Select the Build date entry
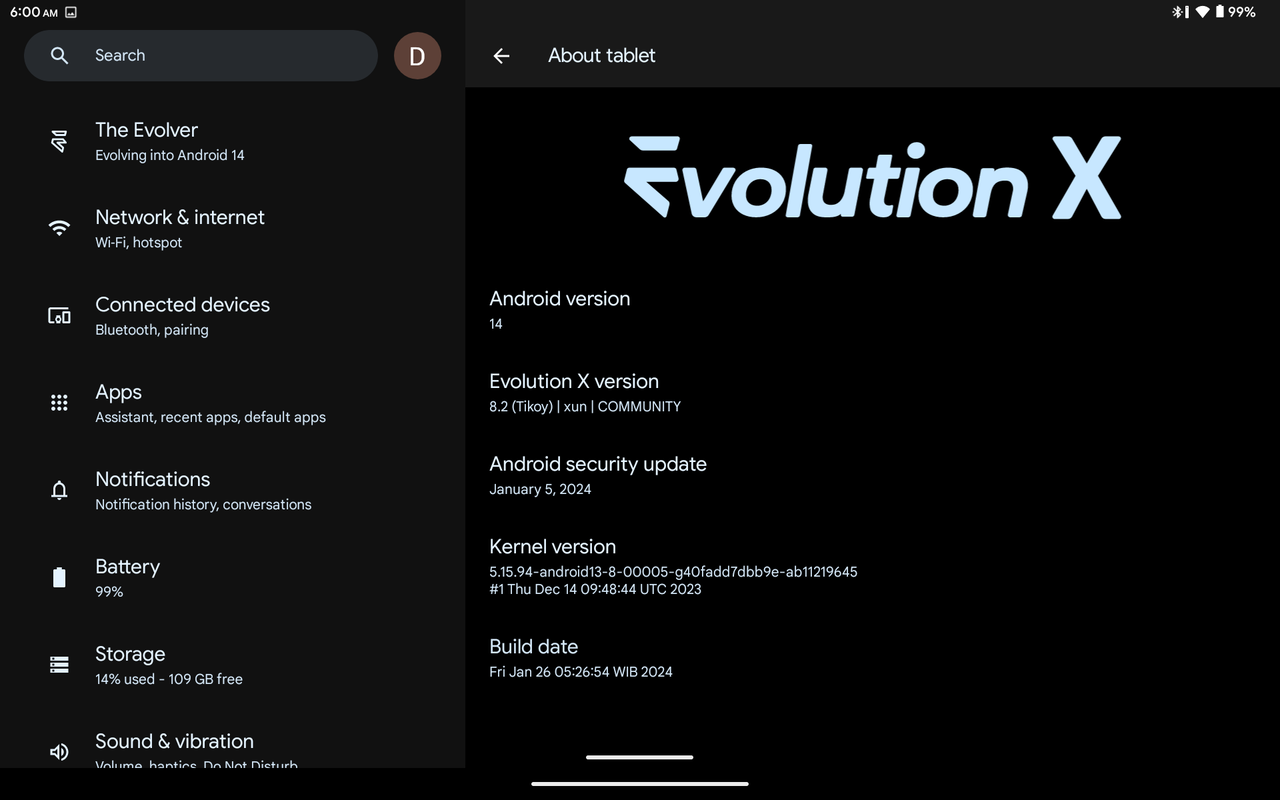 click(580, 658)
